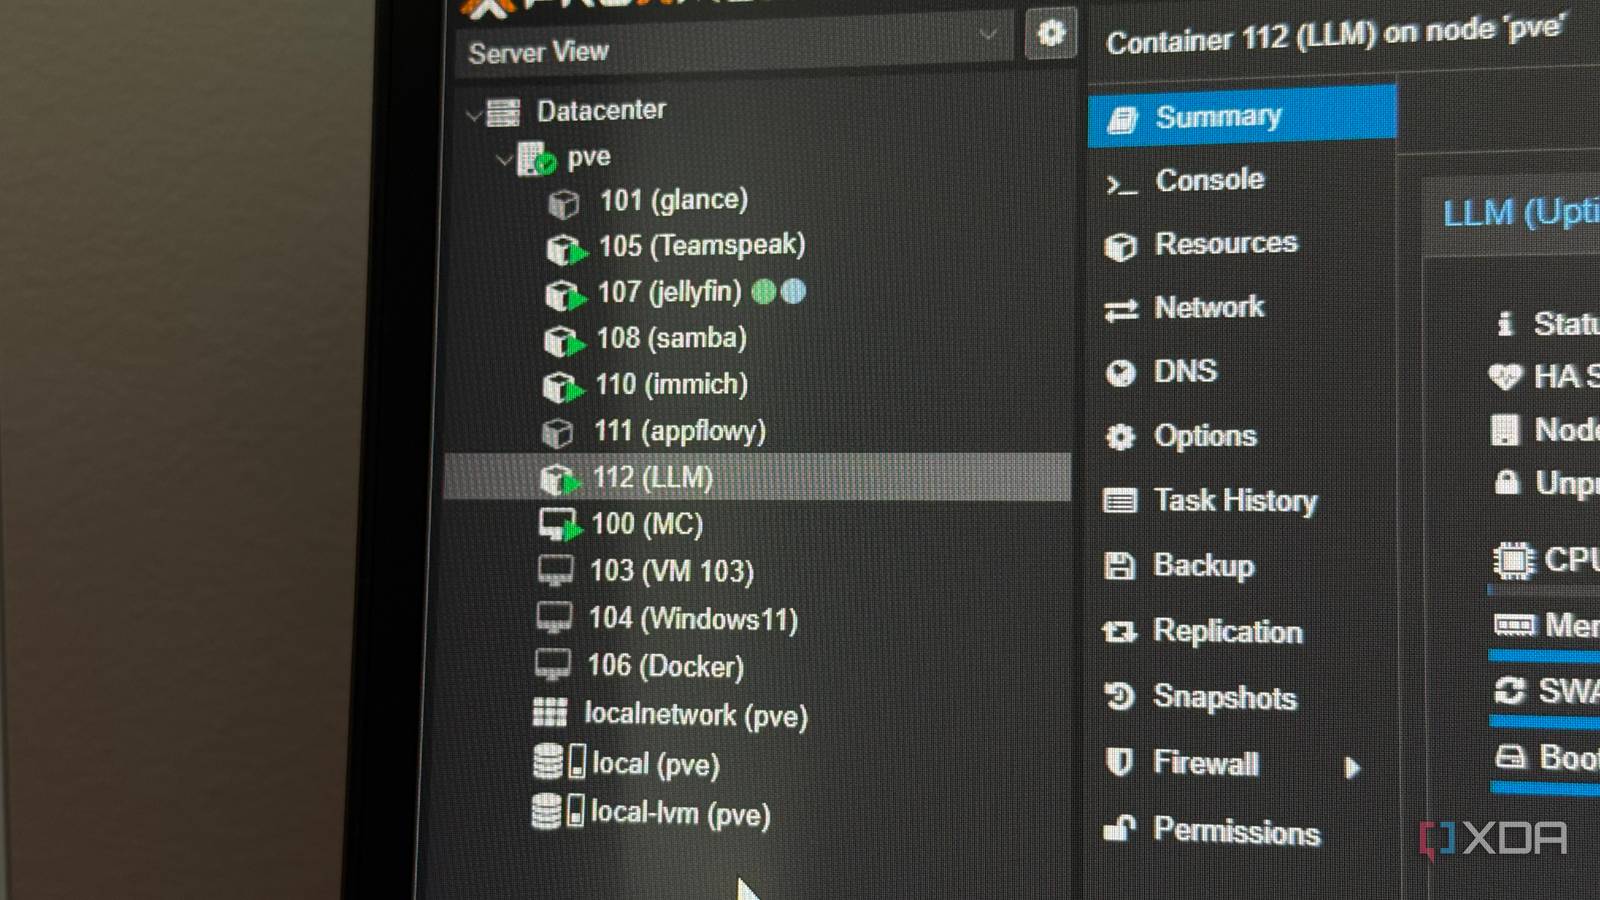Click the Permissions unlock icon
Image resolution: width=1600 pixels, height=900 pixels.
1119,828
